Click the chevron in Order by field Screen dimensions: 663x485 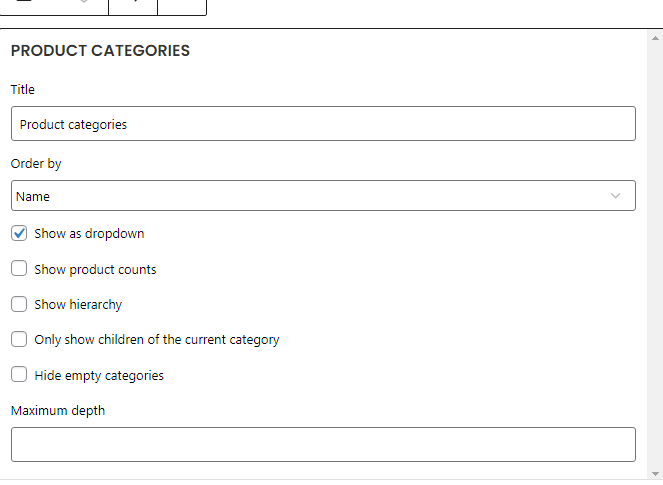[615, 196]
